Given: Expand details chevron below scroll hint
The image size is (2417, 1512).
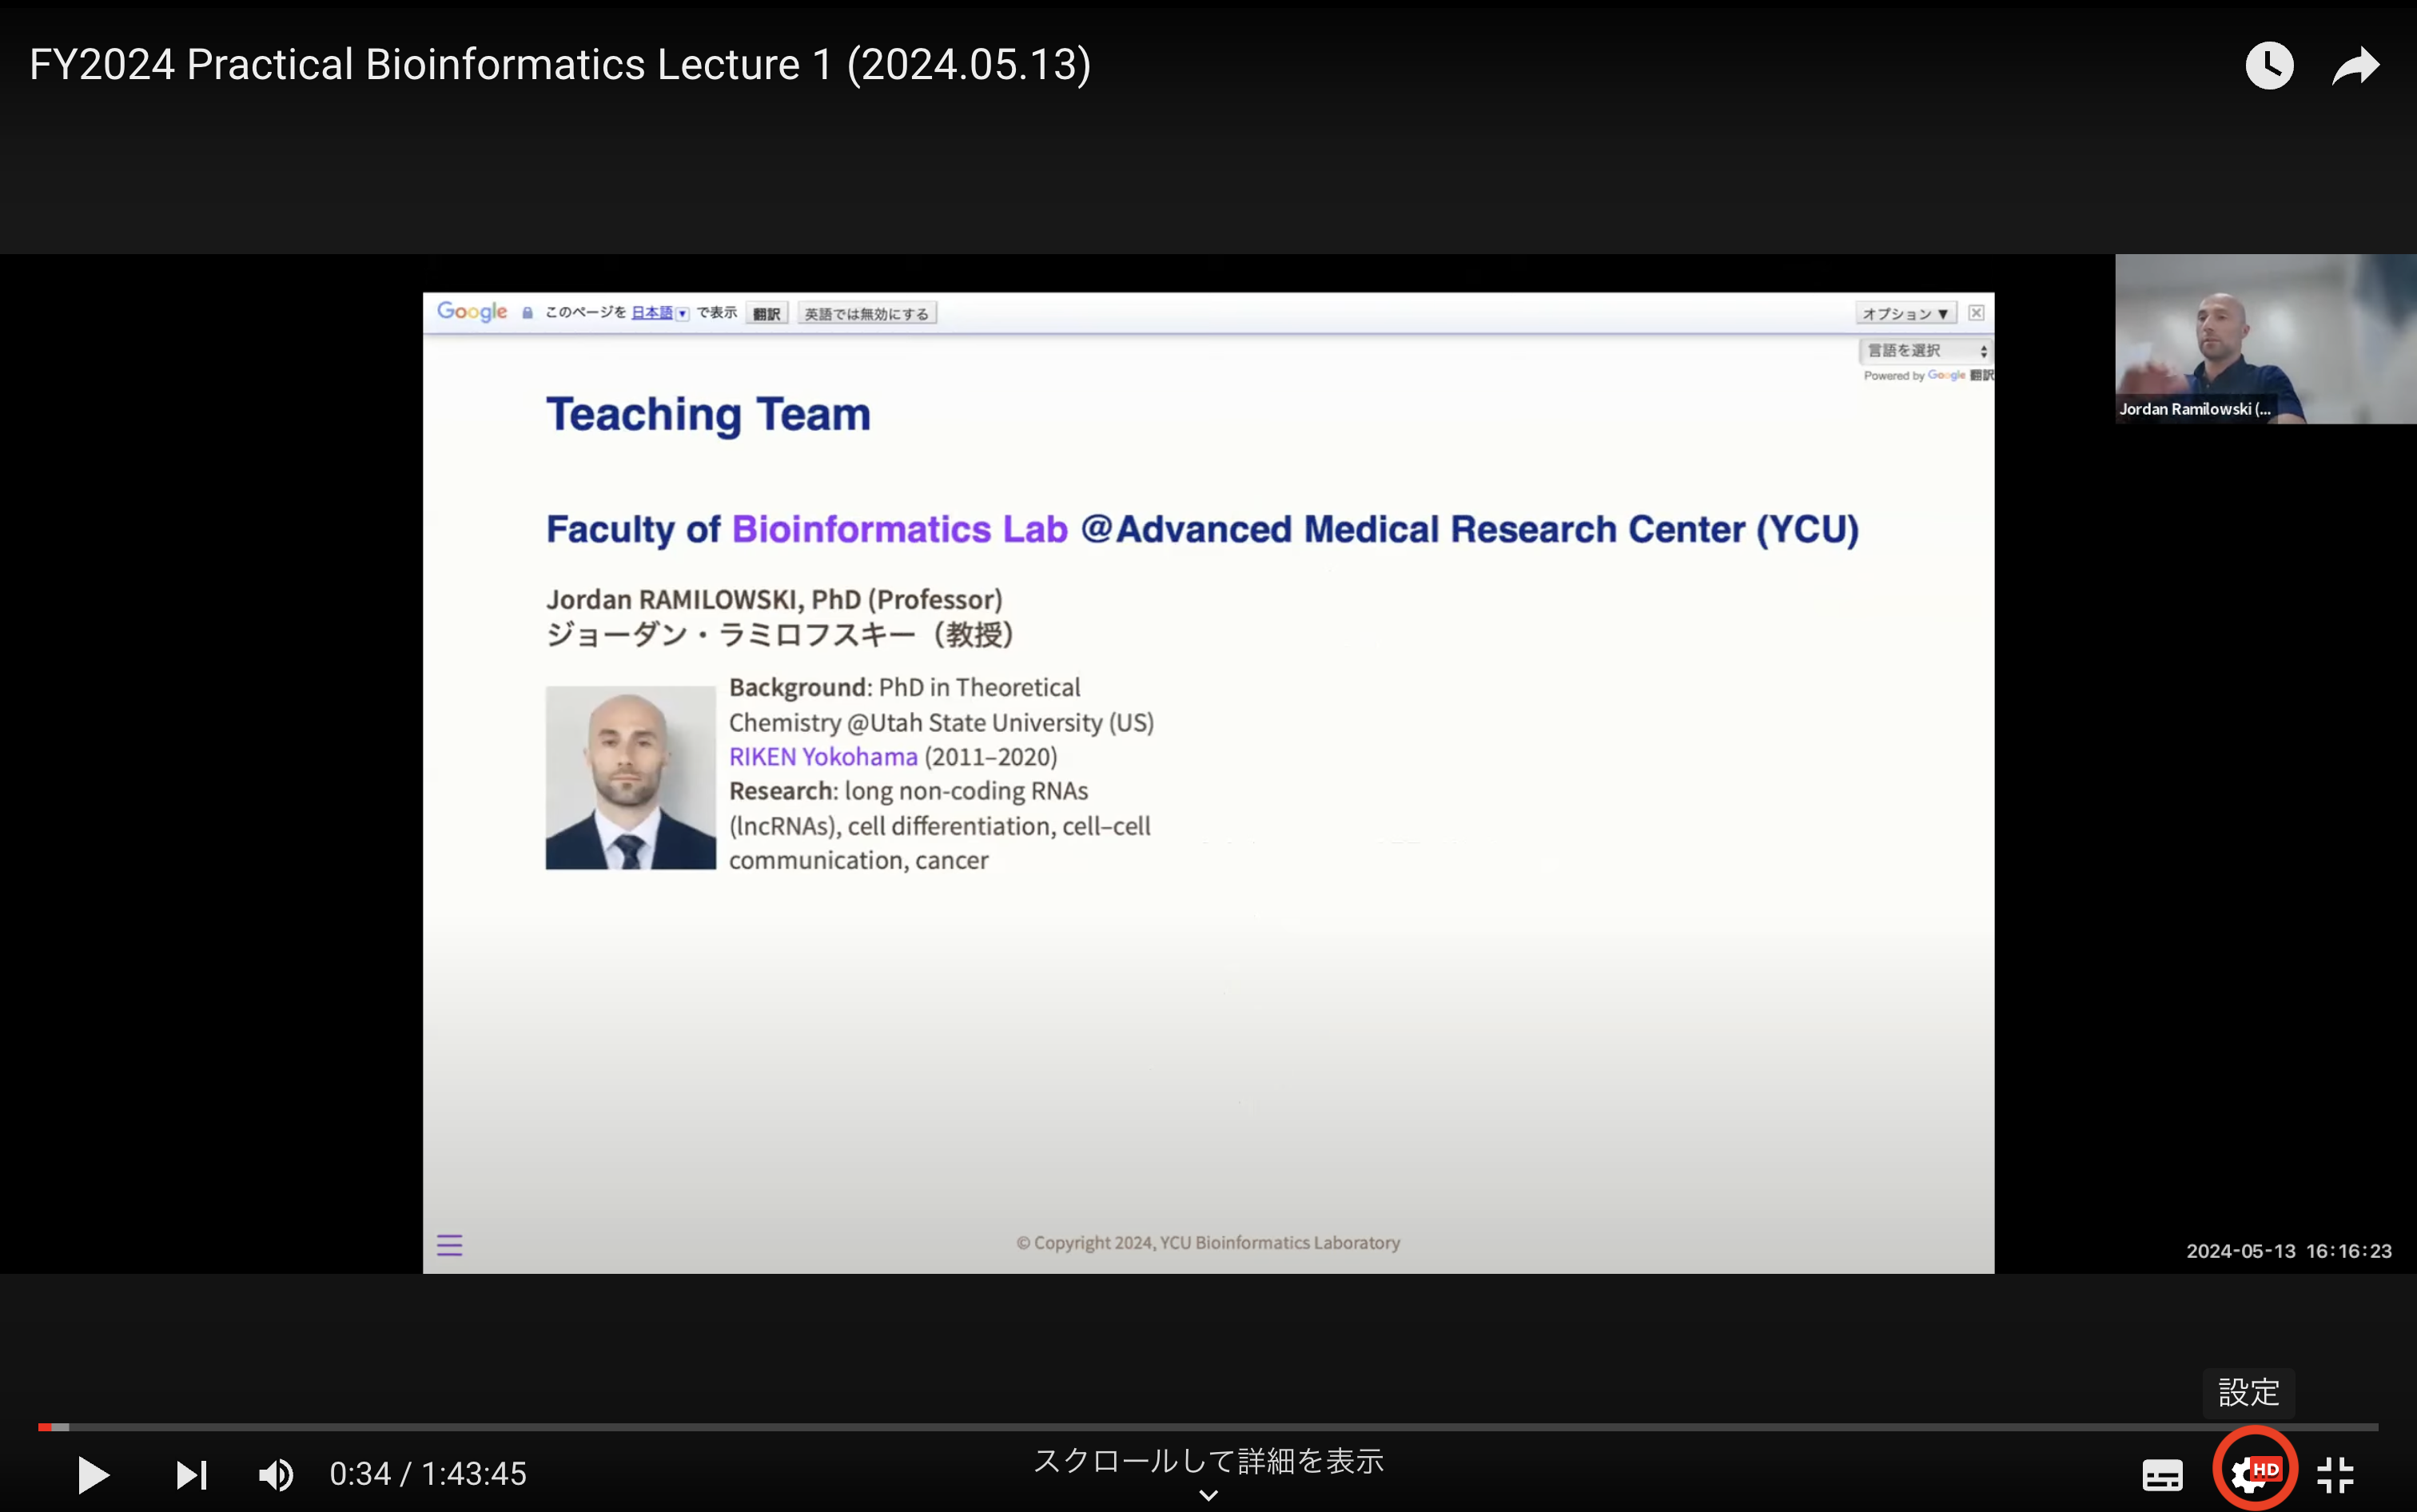Looking at the screenshot, I should click(x=1208, y=1496).
